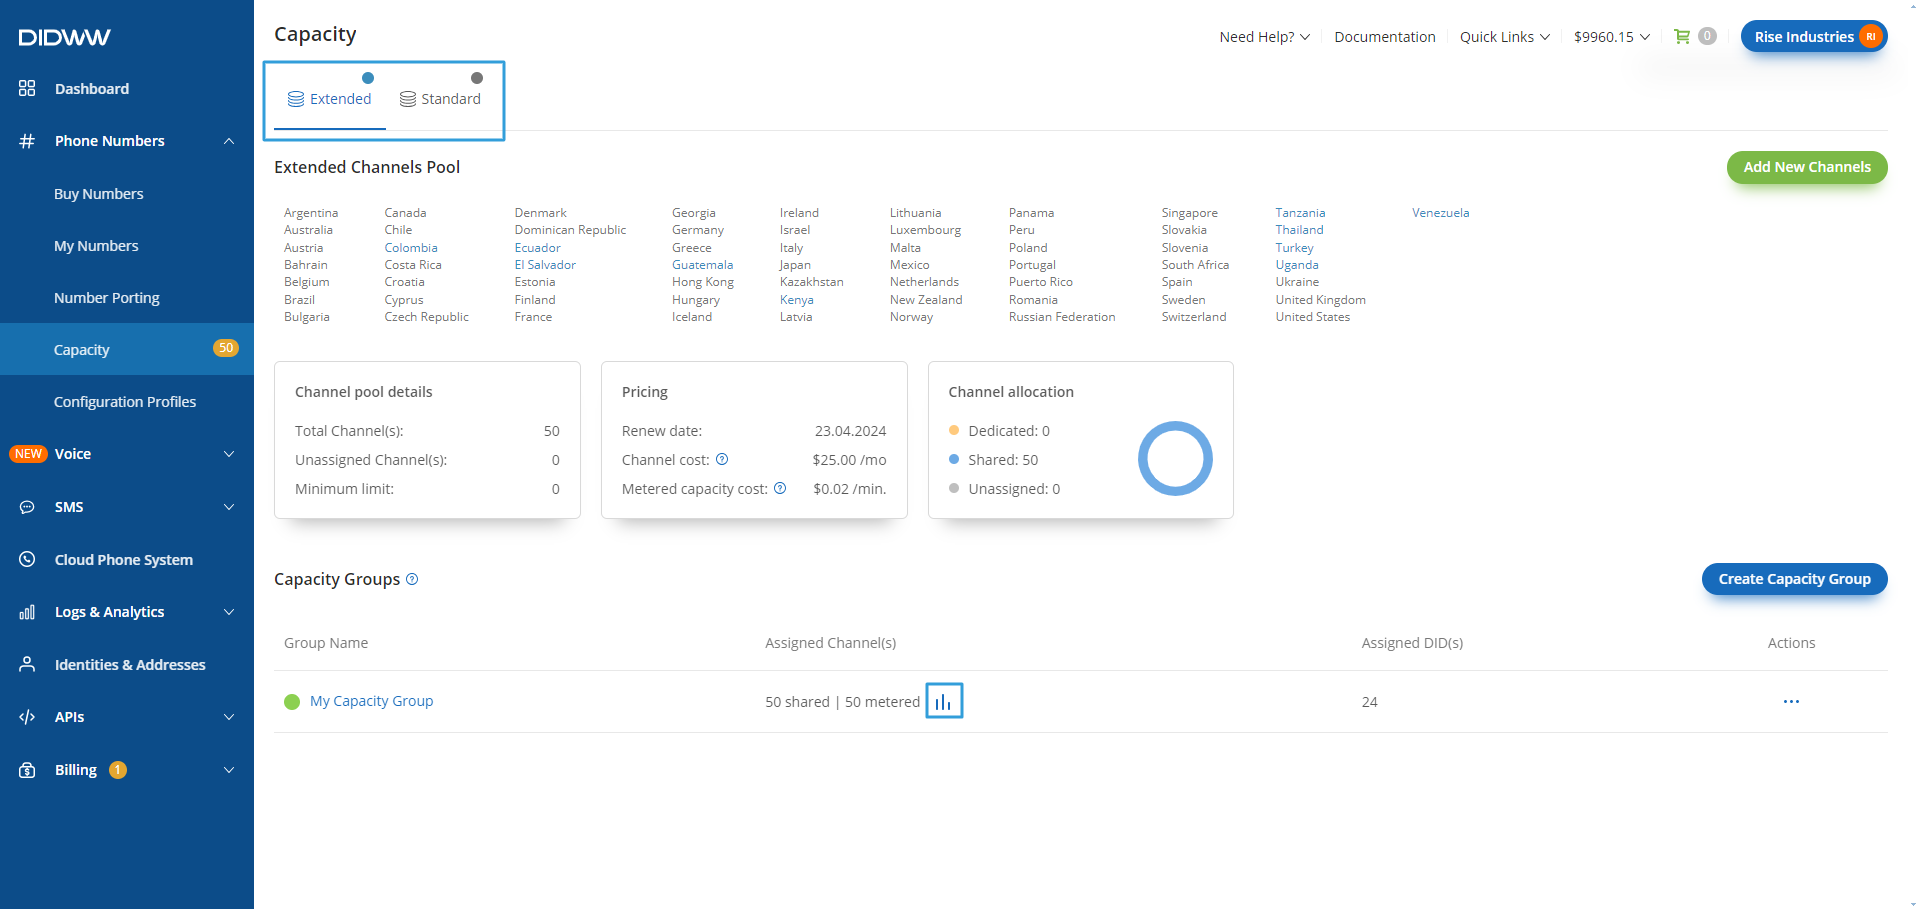Expand the Logs & Analytics chevron
Viewport: 1918px width, 909px height.
pos(229,612)
